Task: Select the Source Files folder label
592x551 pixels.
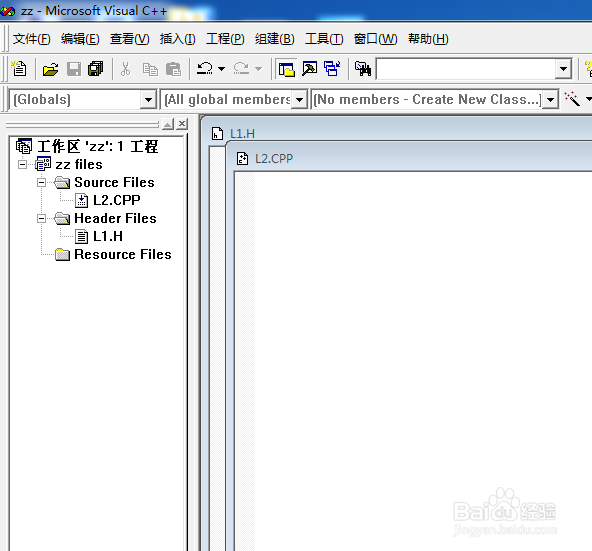Action: click(x=114, y=182)
